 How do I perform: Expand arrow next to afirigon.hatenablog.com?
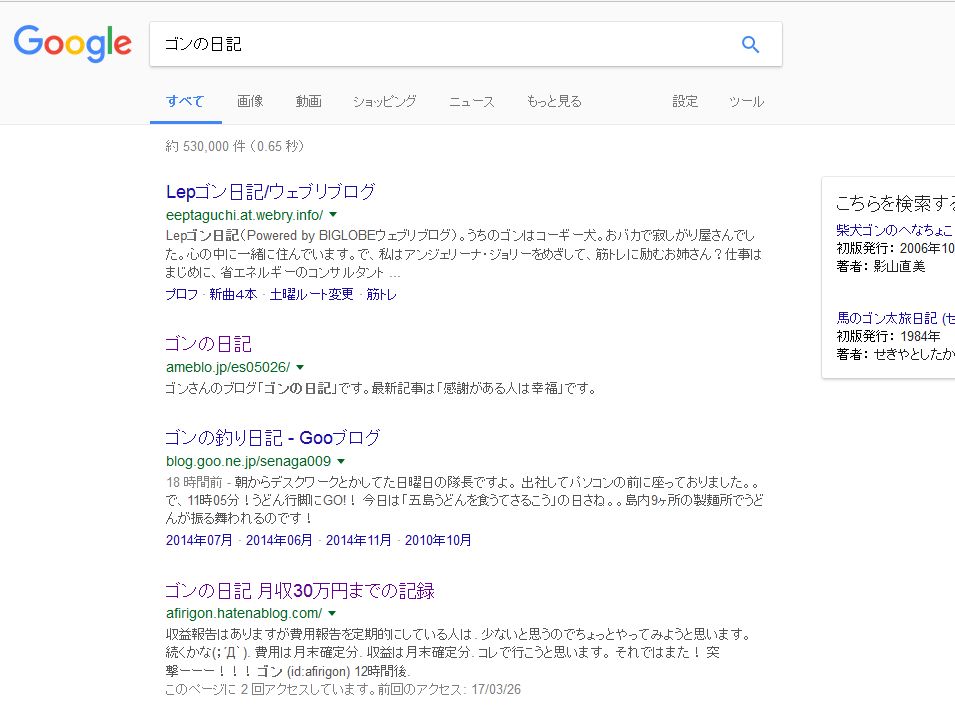coord(332,613)
